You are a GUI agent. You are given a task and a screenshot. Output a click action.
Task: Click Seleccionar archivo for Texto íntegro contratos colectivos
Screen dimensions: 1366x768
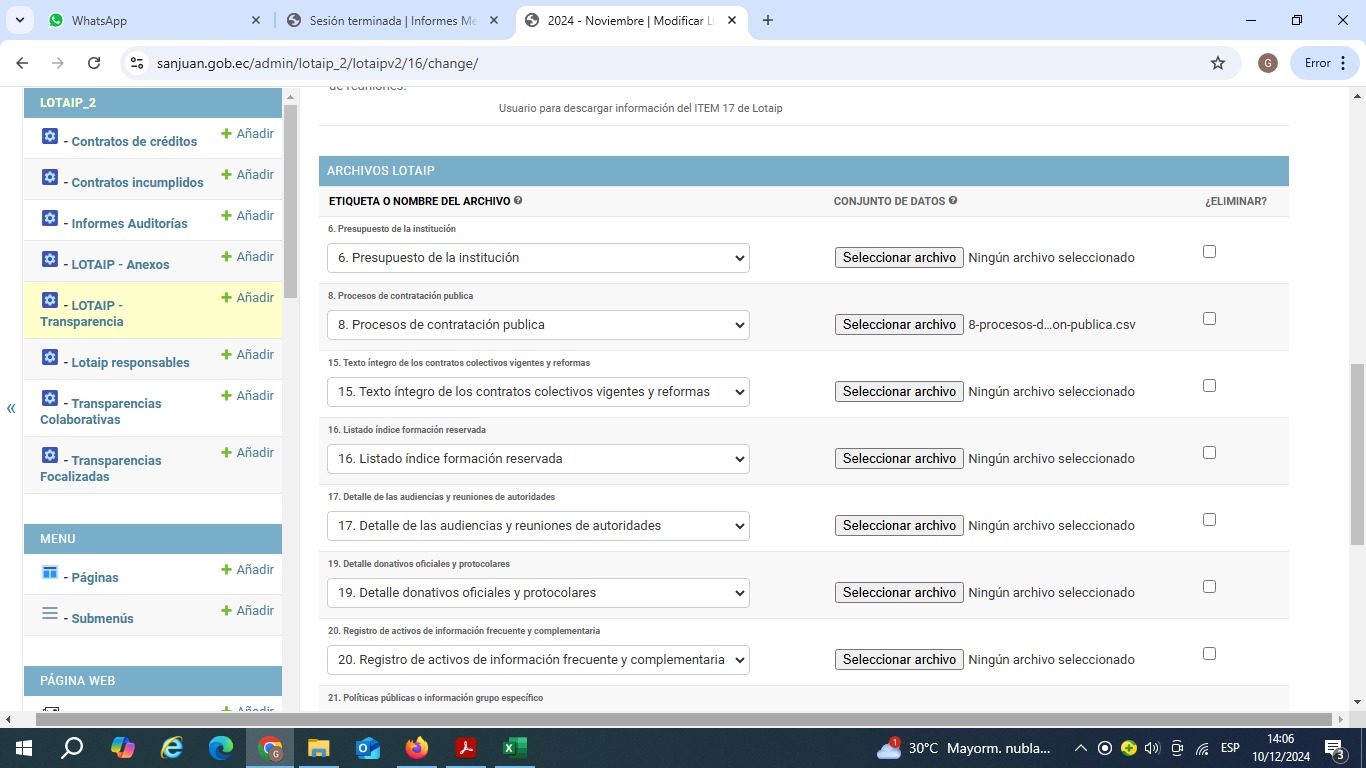(898, 392)
